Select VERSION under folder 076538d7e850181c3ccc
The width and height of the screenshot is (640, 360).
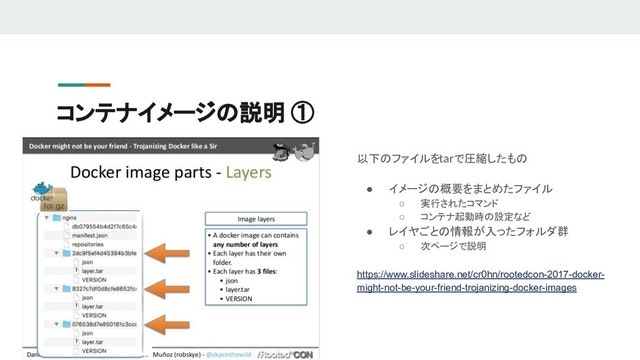[x=94, y=351]
